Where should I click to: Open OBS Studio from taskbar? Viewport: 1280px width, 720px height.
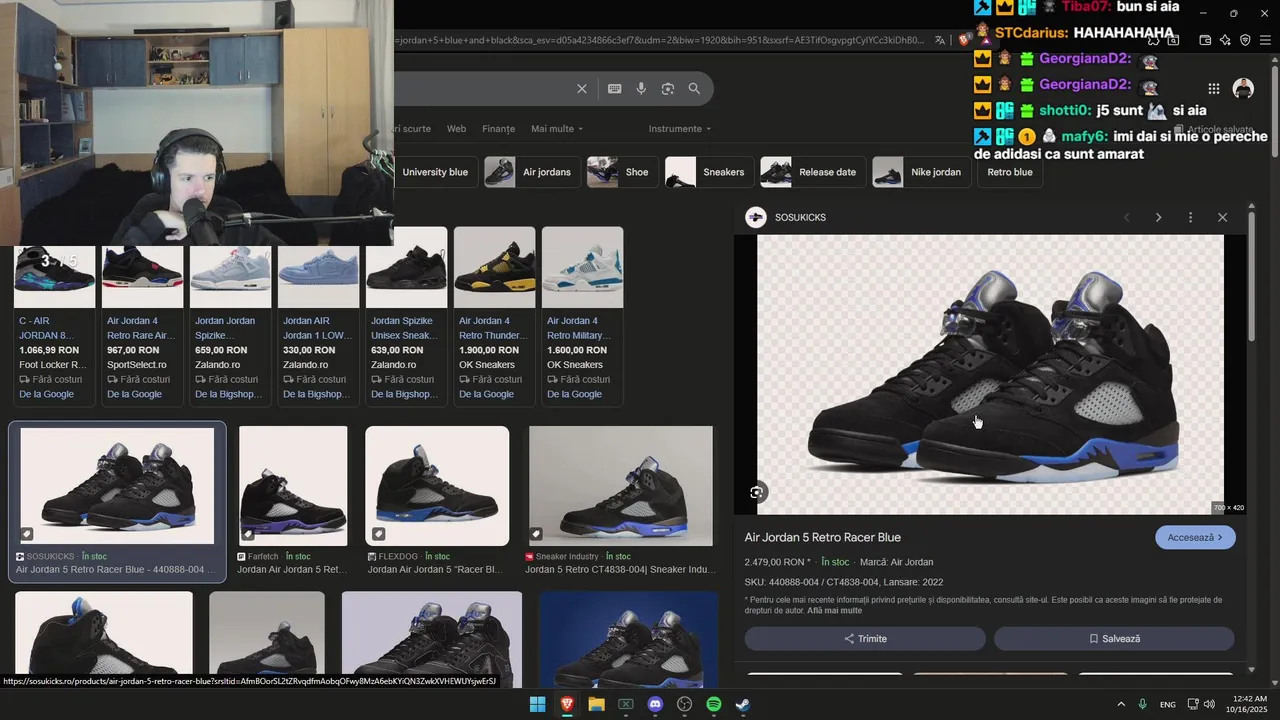pos(684,704)
